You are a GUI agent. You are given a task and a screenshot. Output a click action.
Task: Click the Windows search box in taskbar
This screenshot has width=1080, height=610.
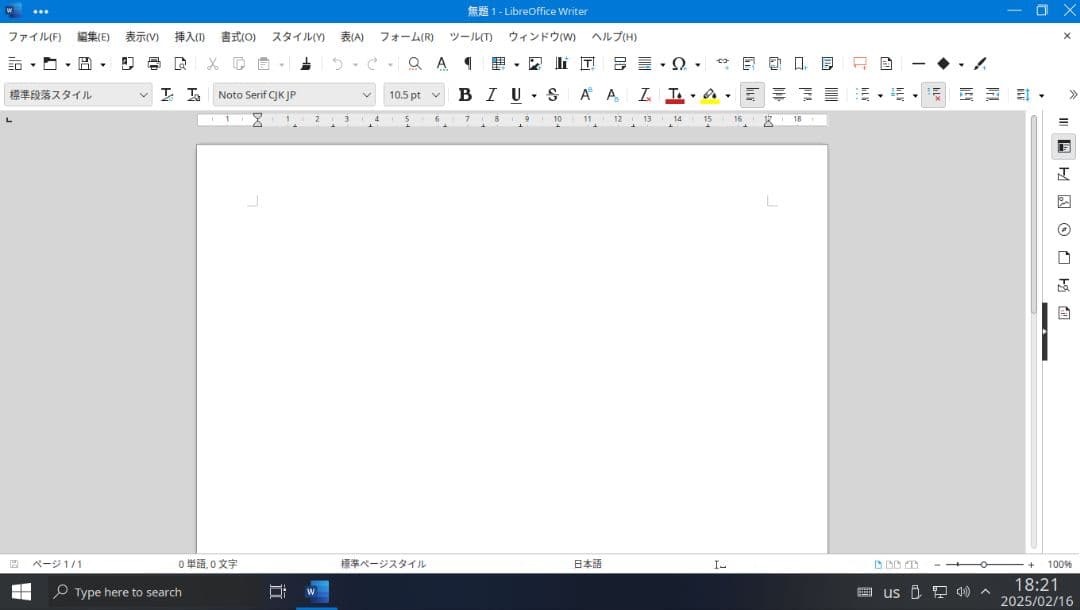[150, 592]
